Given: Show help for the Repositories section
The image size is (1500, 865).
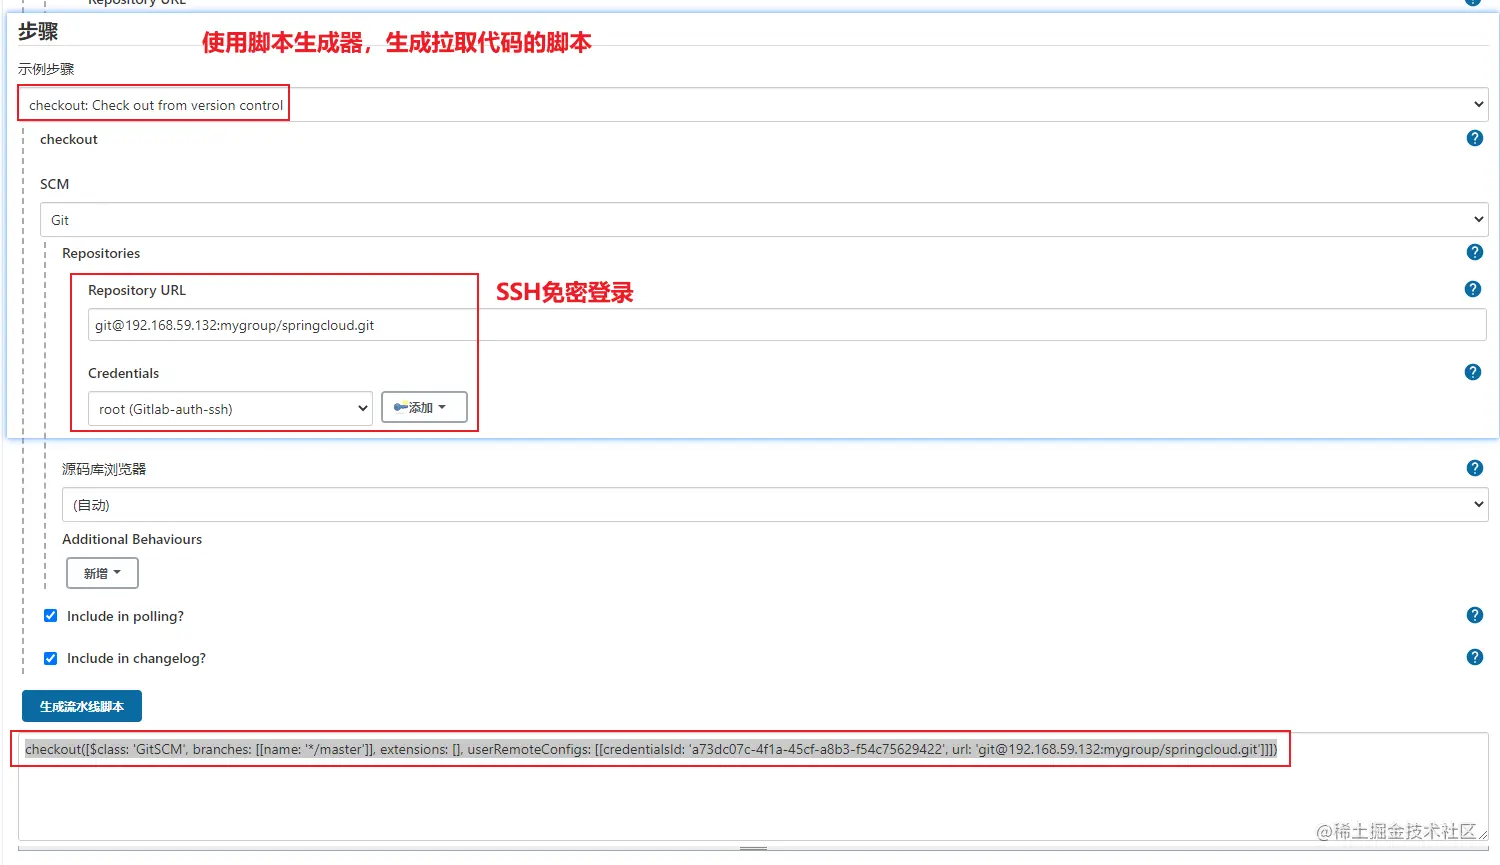Looking at the screenshot, I should pyautogui.click(x=1474, y=252).
